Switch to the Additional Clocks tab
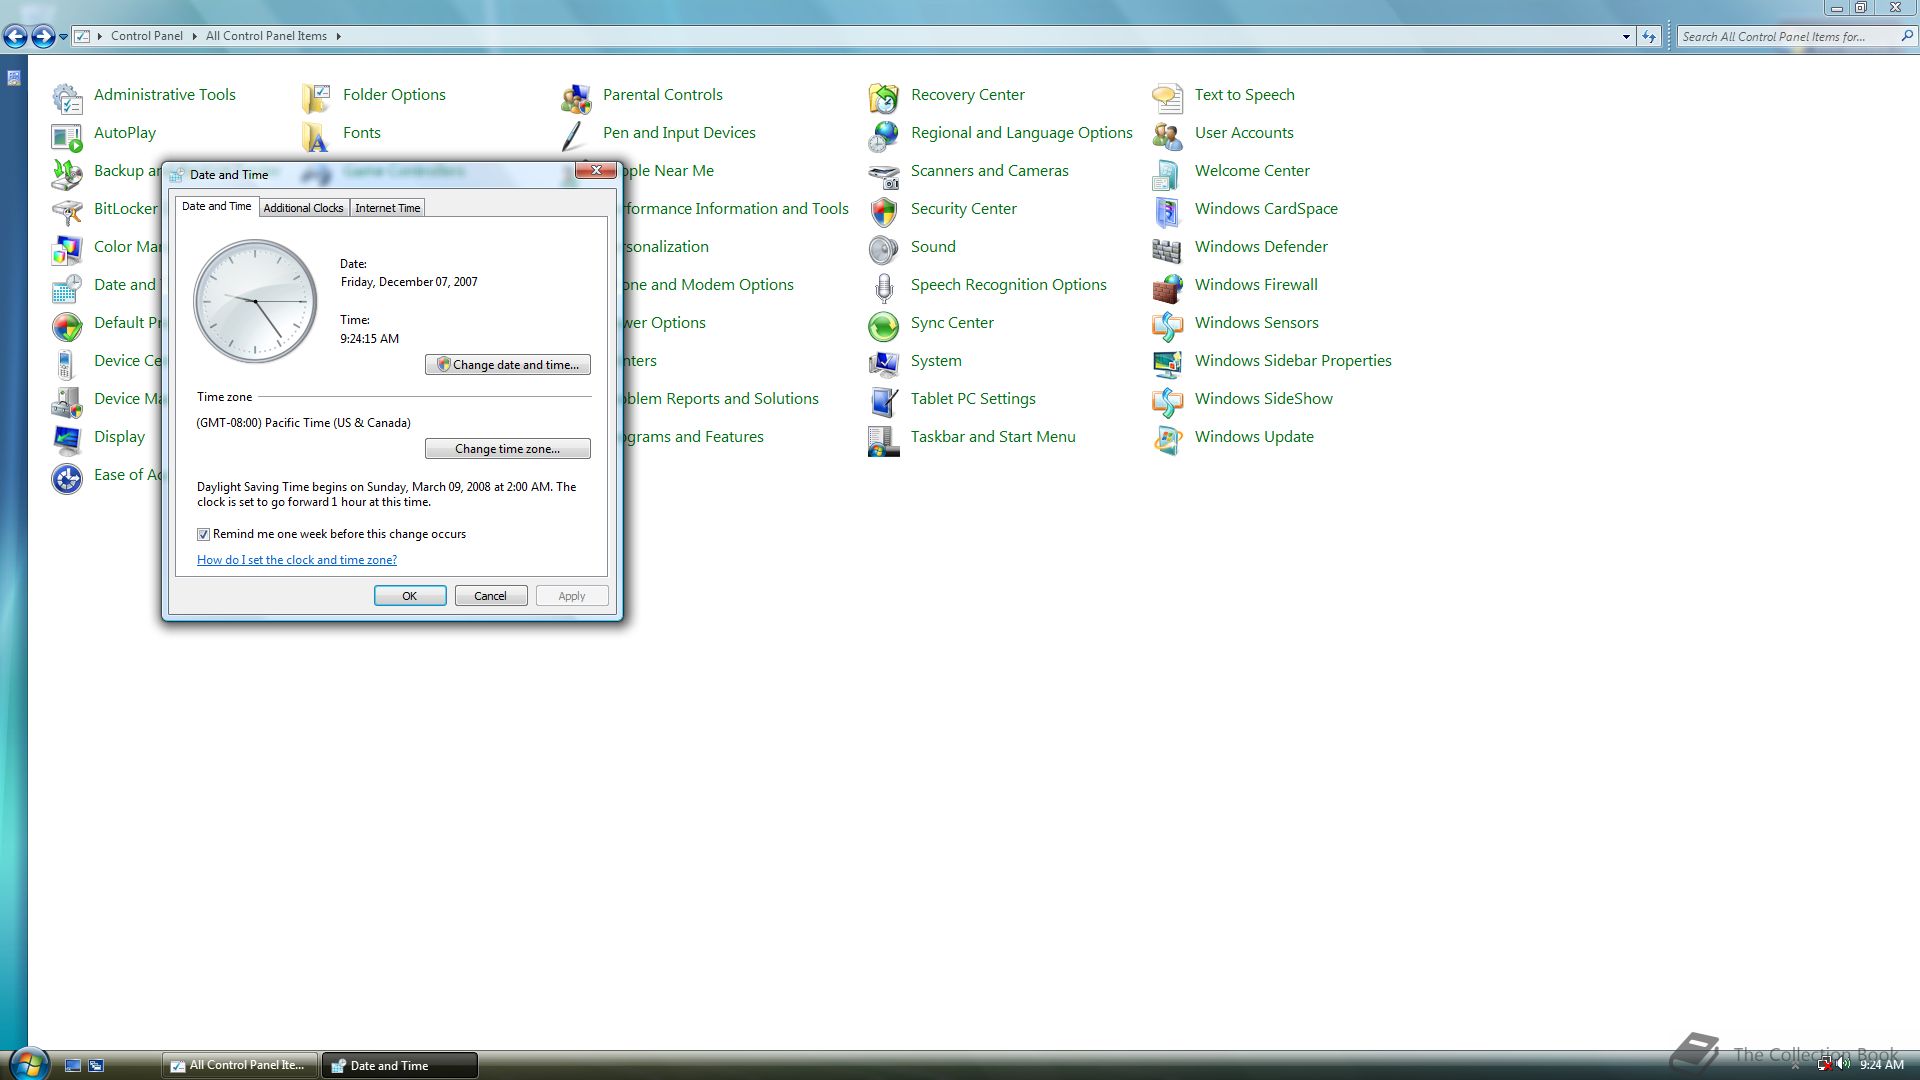This screenshot has height=1080, width=1920. (303, 208)
